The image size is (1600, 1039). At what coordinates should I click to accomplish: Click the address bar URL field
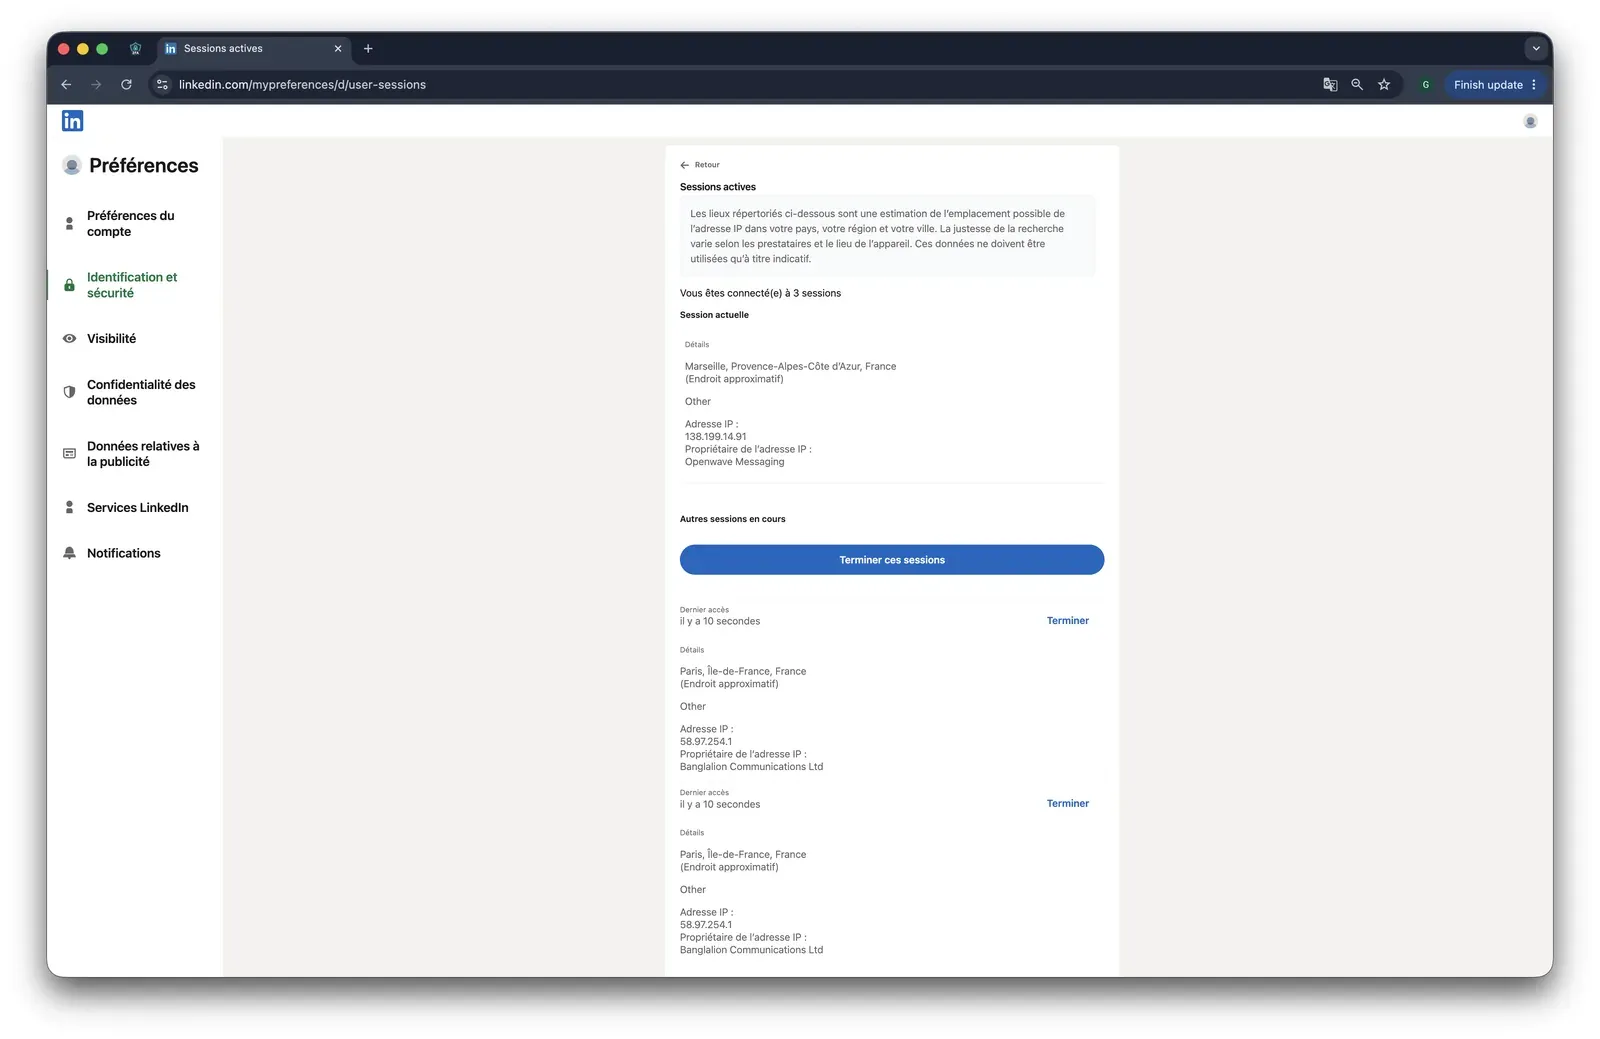pos(740,85)
